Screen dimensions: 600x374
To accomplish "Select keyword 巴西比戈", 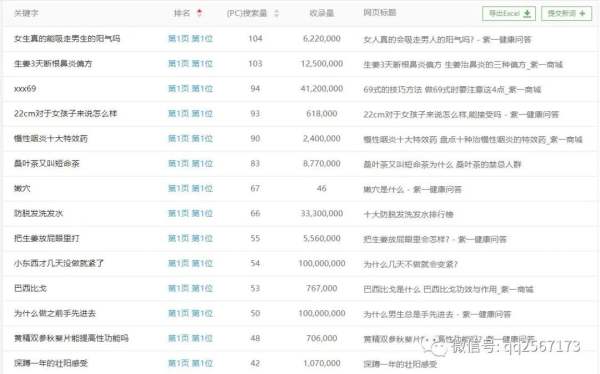I will 30,288.
